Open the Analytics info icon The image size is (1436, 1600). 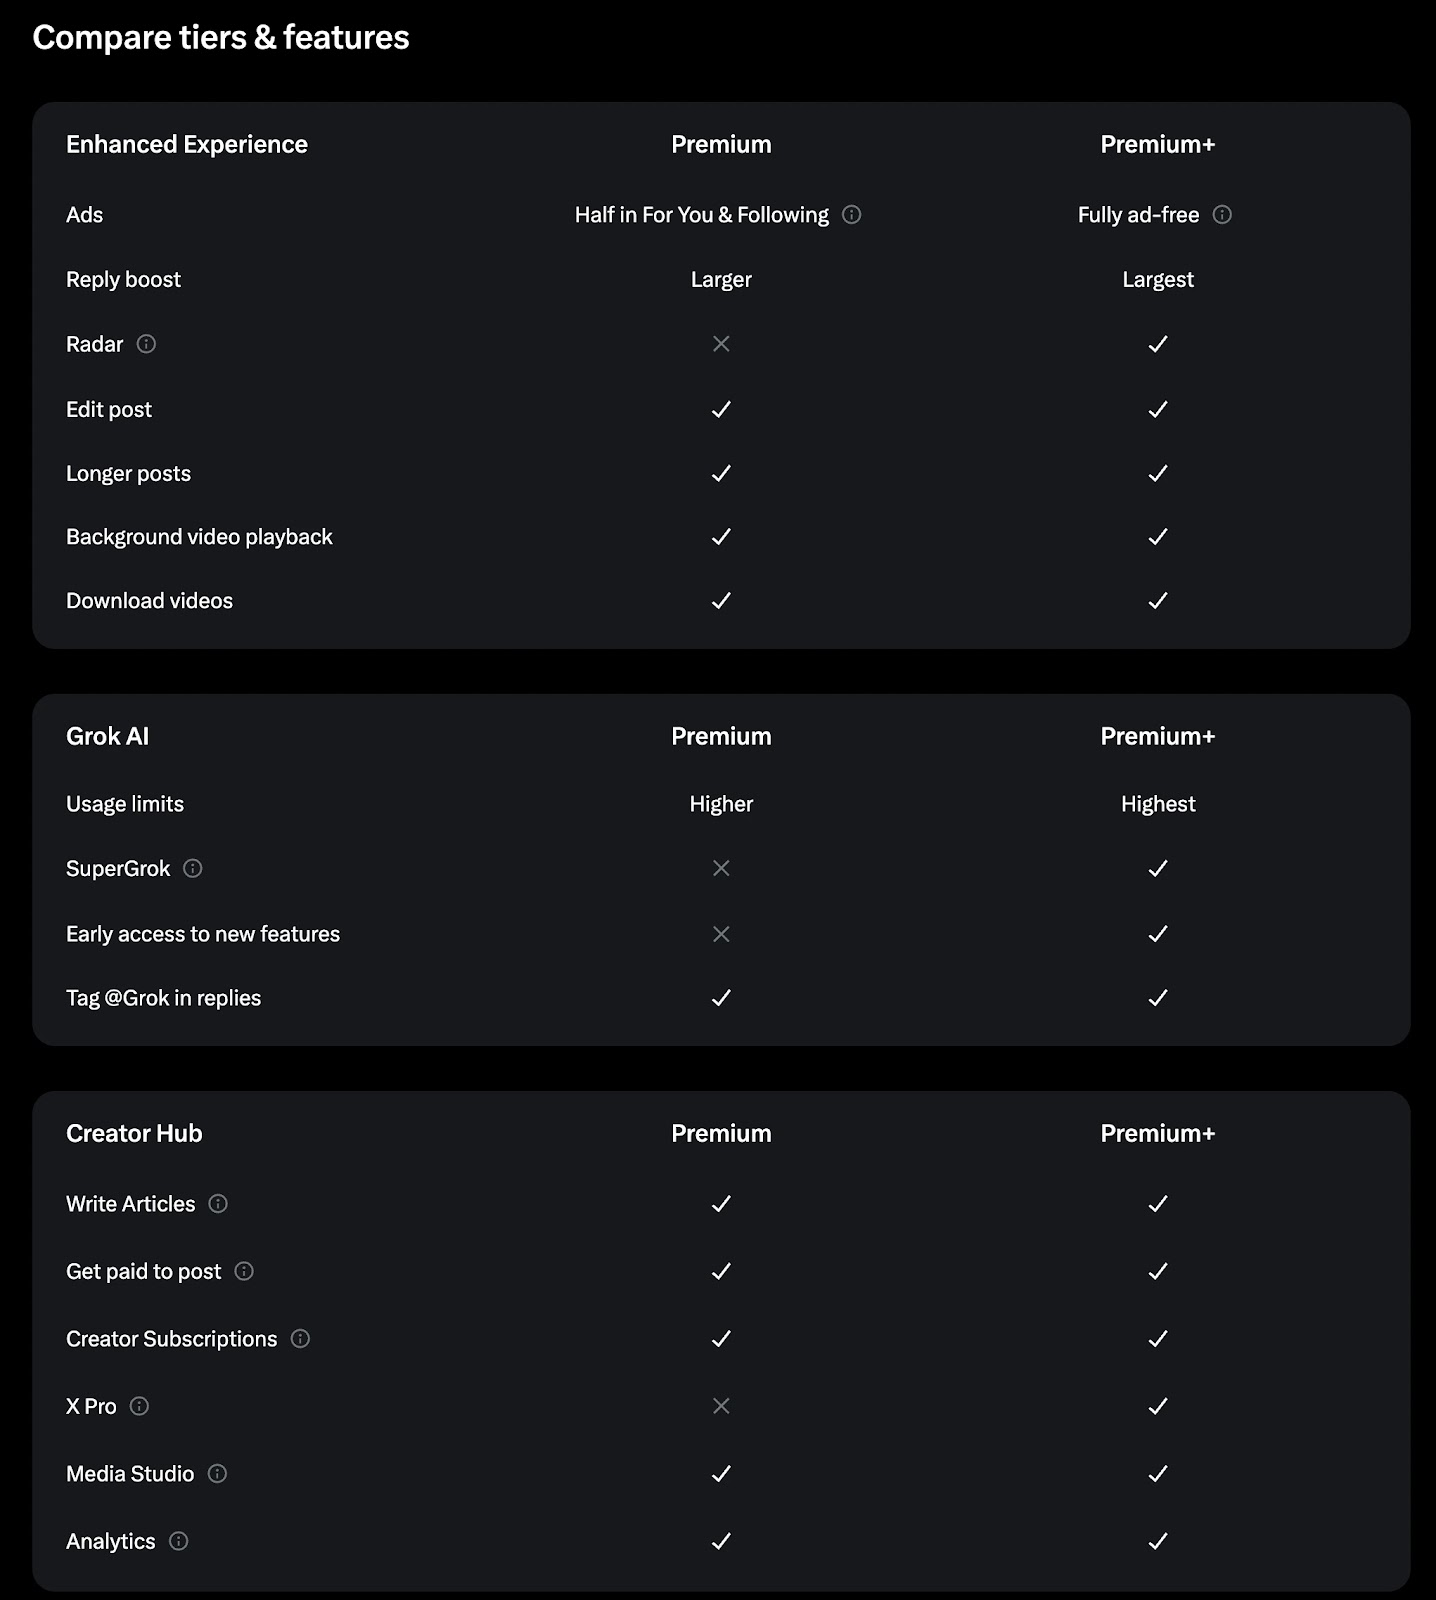(179, 1541)
